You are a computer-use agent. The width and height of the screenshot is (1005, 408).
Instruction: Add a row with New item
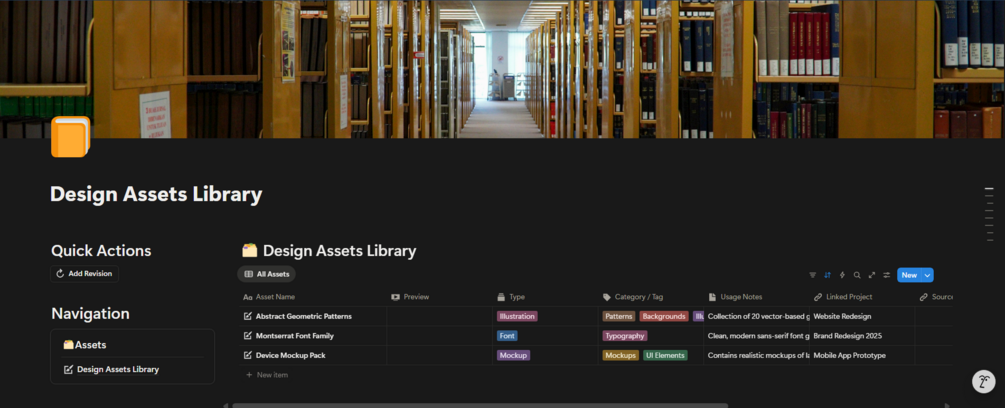pyautogui.click(x=267, y=375)
